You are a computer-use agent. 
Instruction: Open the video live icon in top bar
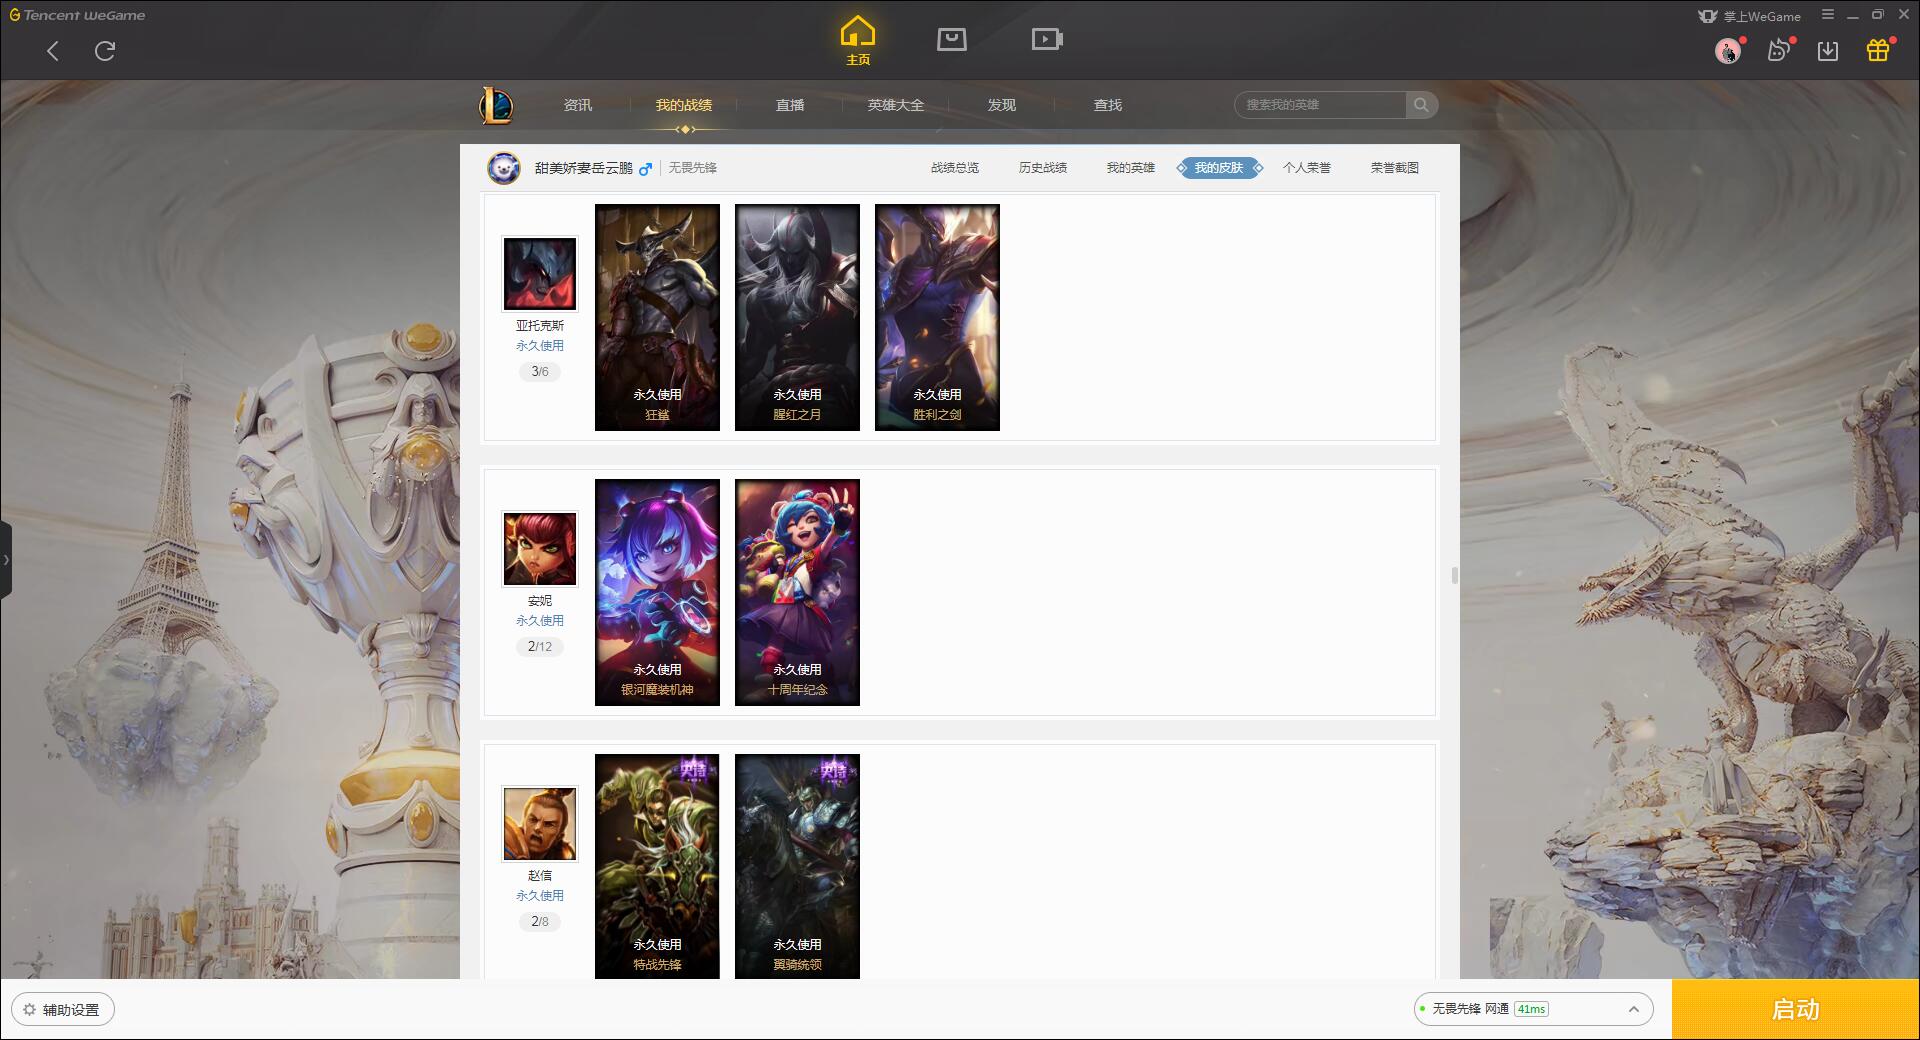coord(1047,39)
